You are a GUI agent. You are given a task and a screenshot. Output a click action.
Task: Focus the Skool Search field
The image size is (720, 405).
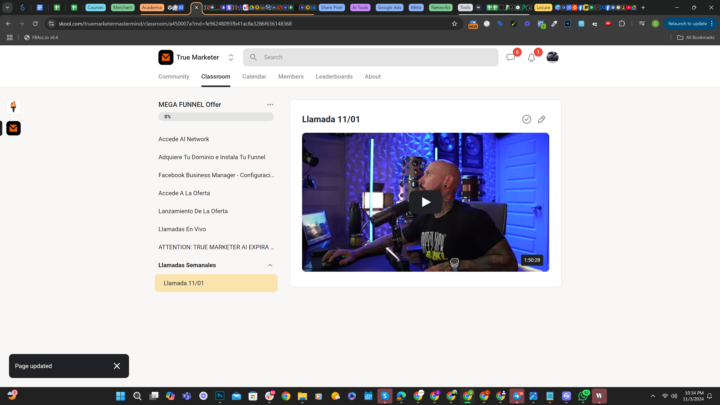(371, 57)
